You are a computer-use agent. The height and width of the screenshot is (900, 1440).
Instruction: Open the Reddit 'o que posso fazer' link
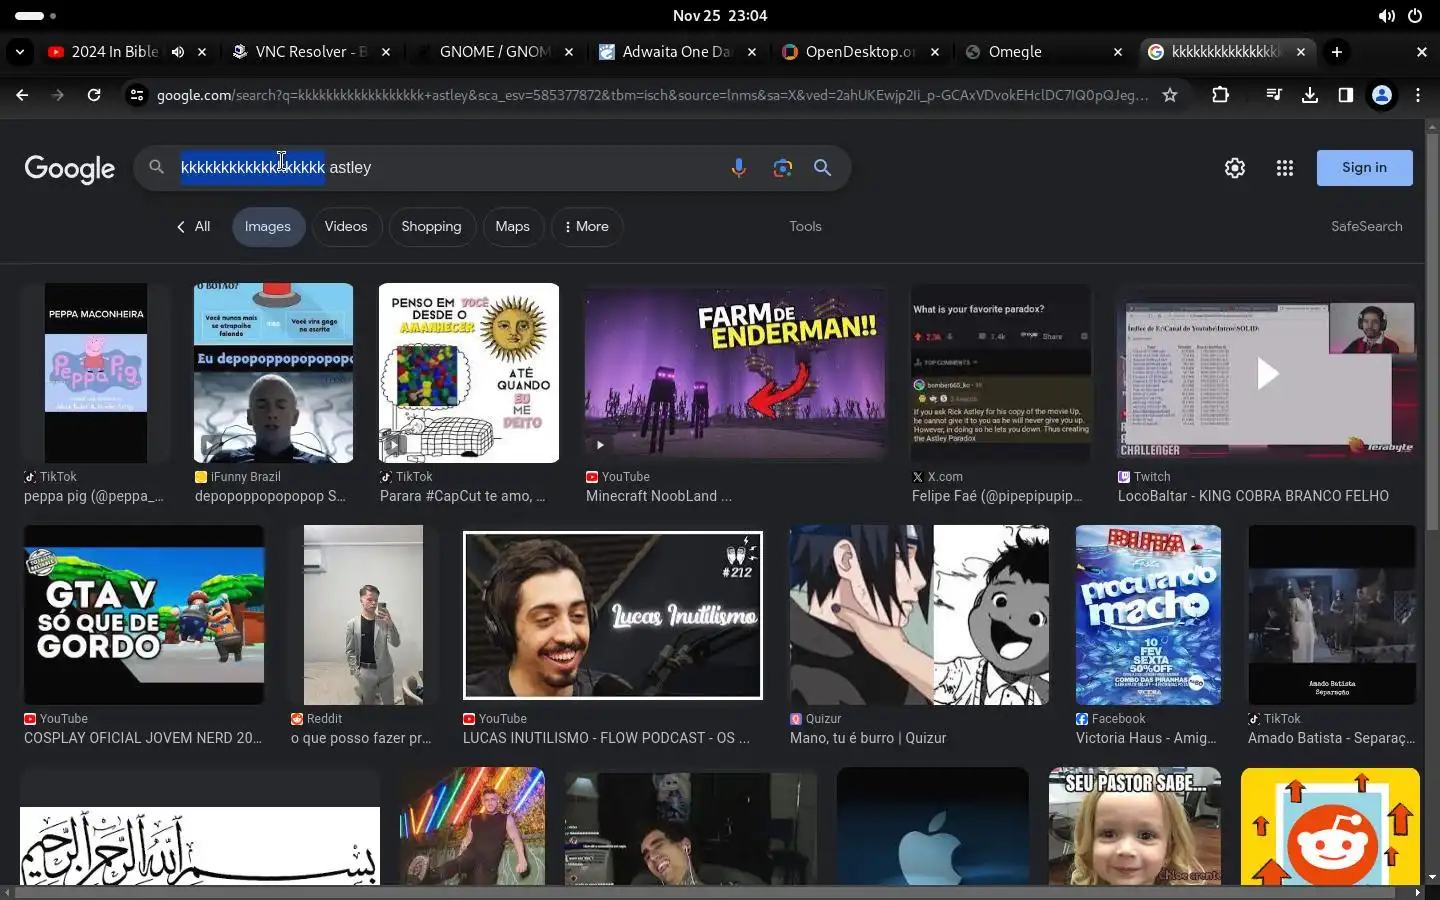click(361, 738)
